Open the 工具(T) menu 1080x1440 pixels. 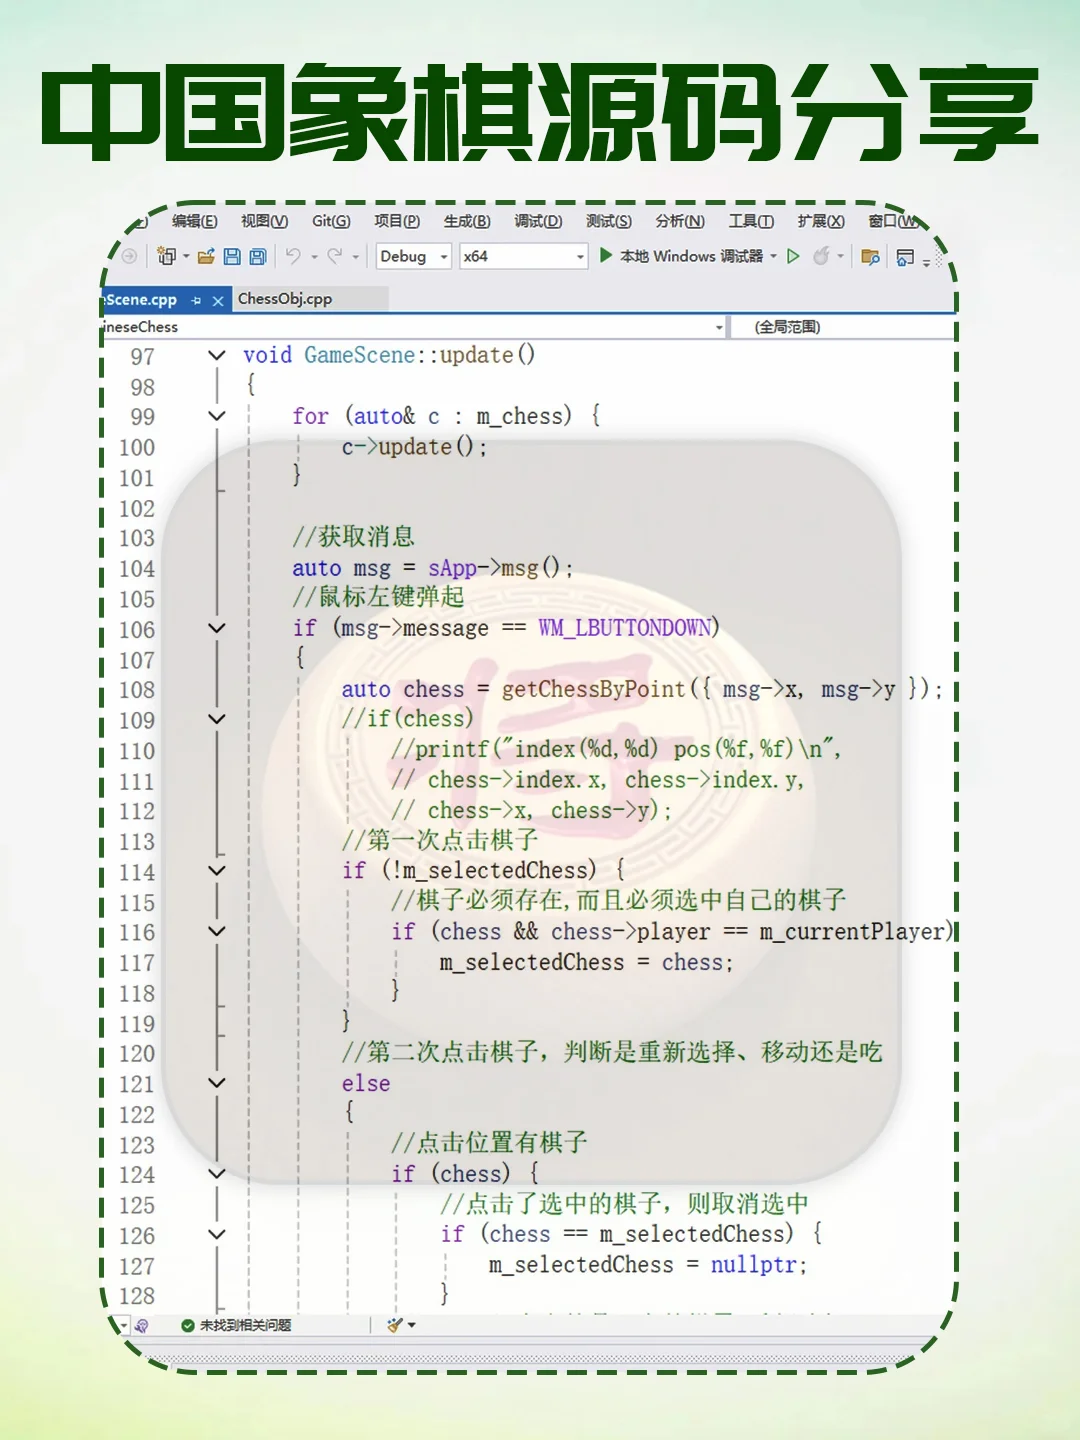[751, 221]
